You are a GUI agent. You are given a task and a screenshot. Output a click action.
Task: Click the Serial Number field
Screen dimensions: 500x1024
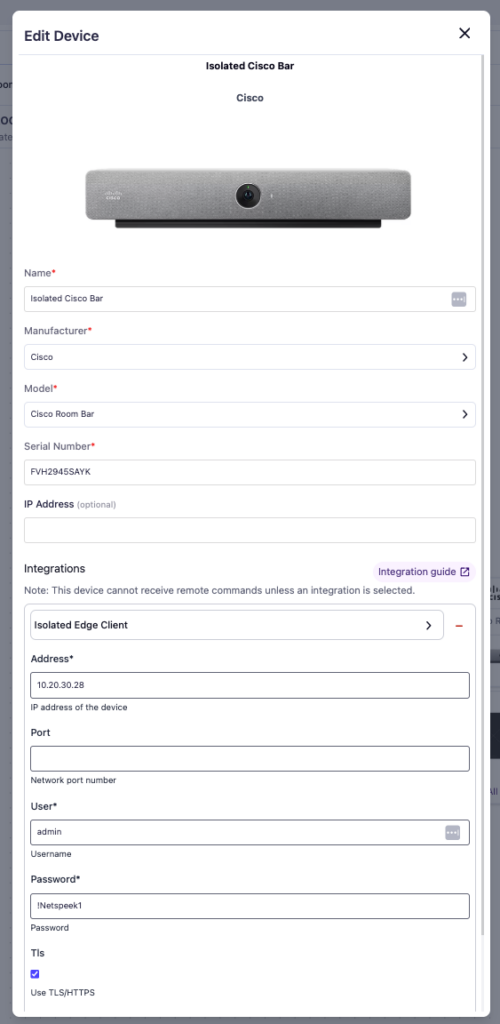(250, 472)
